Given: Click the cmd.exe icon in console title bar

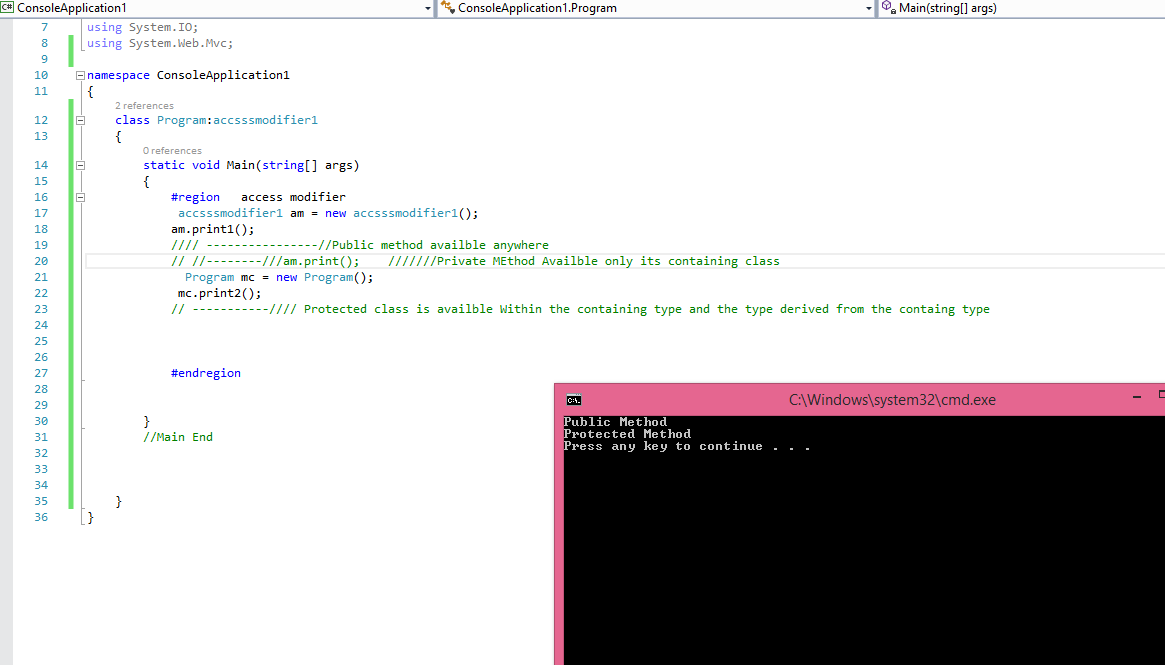Looking at the screenshot, I should (573, 399).
